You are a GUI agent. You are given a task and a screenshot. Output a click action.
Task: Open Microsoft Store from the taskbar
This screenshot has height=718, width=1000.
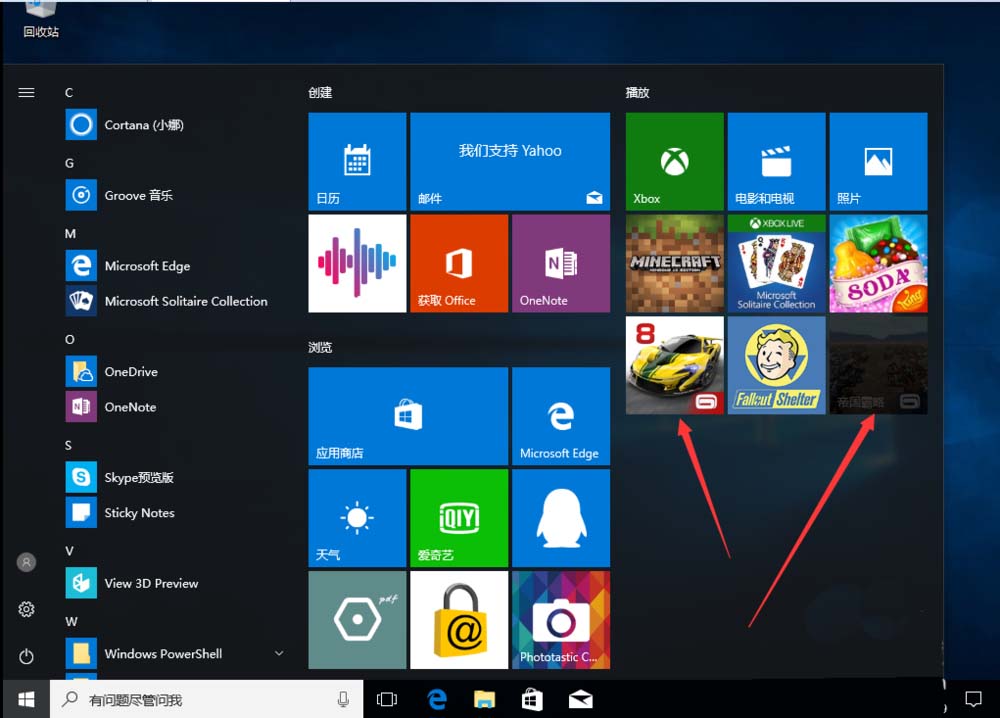point(531,698)
